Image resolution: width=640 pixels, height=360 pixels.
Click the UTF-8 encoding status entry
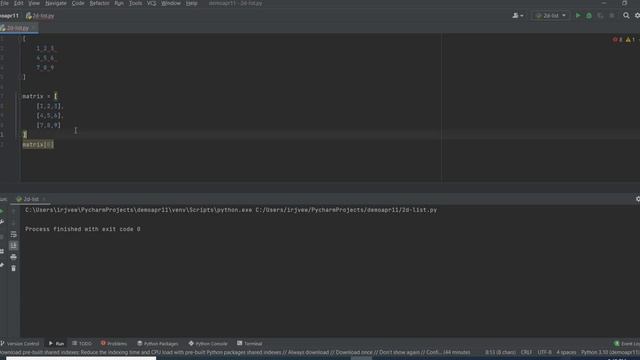pyautogui.click(x=544, y=352)
